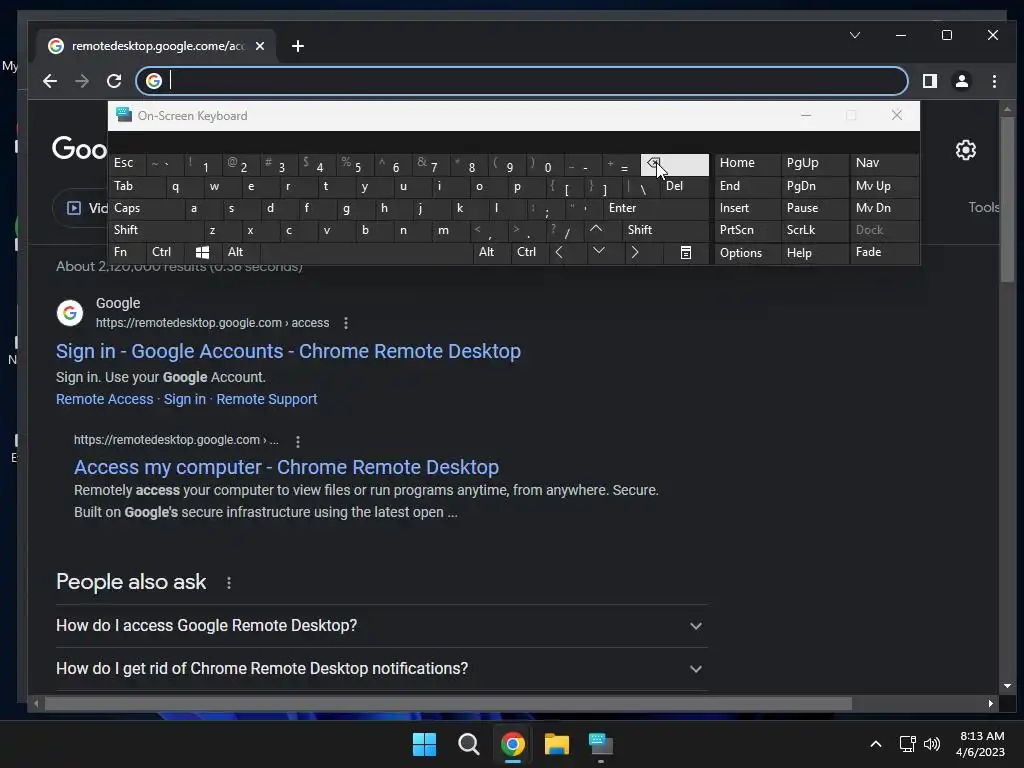
Task: Tap the Windows logo key on keyboard
Action: [x=202, y=253]
